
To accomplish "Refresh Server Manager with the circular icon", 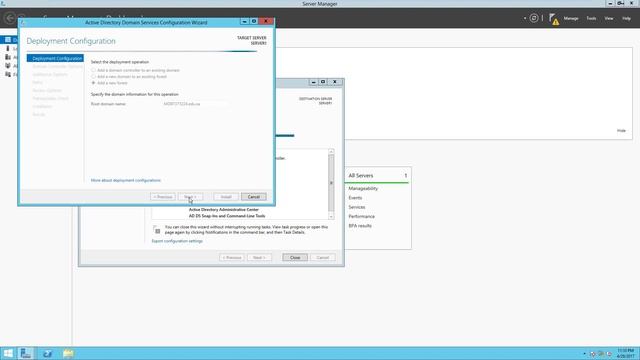I will coord(533,18).
